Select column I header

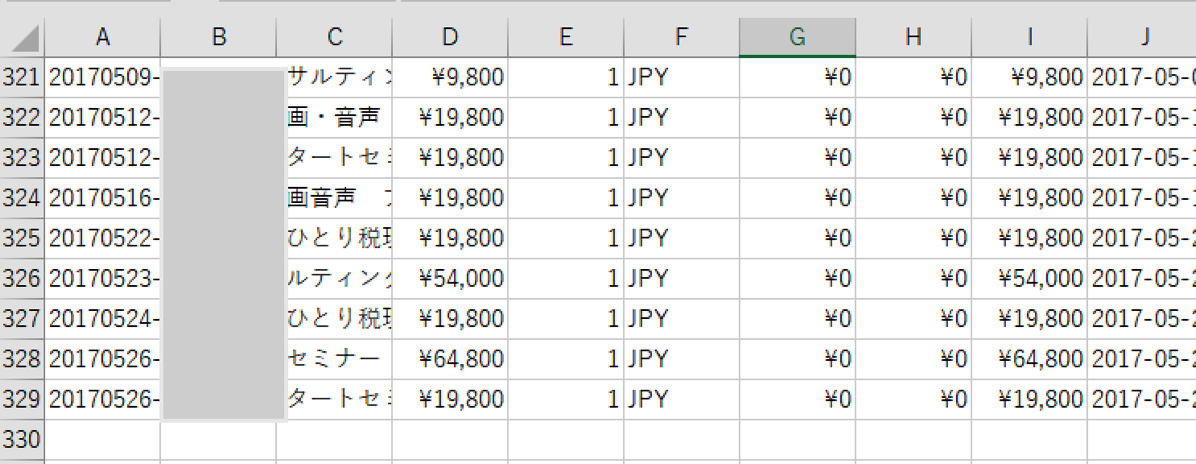click(x=1030, y=37)
